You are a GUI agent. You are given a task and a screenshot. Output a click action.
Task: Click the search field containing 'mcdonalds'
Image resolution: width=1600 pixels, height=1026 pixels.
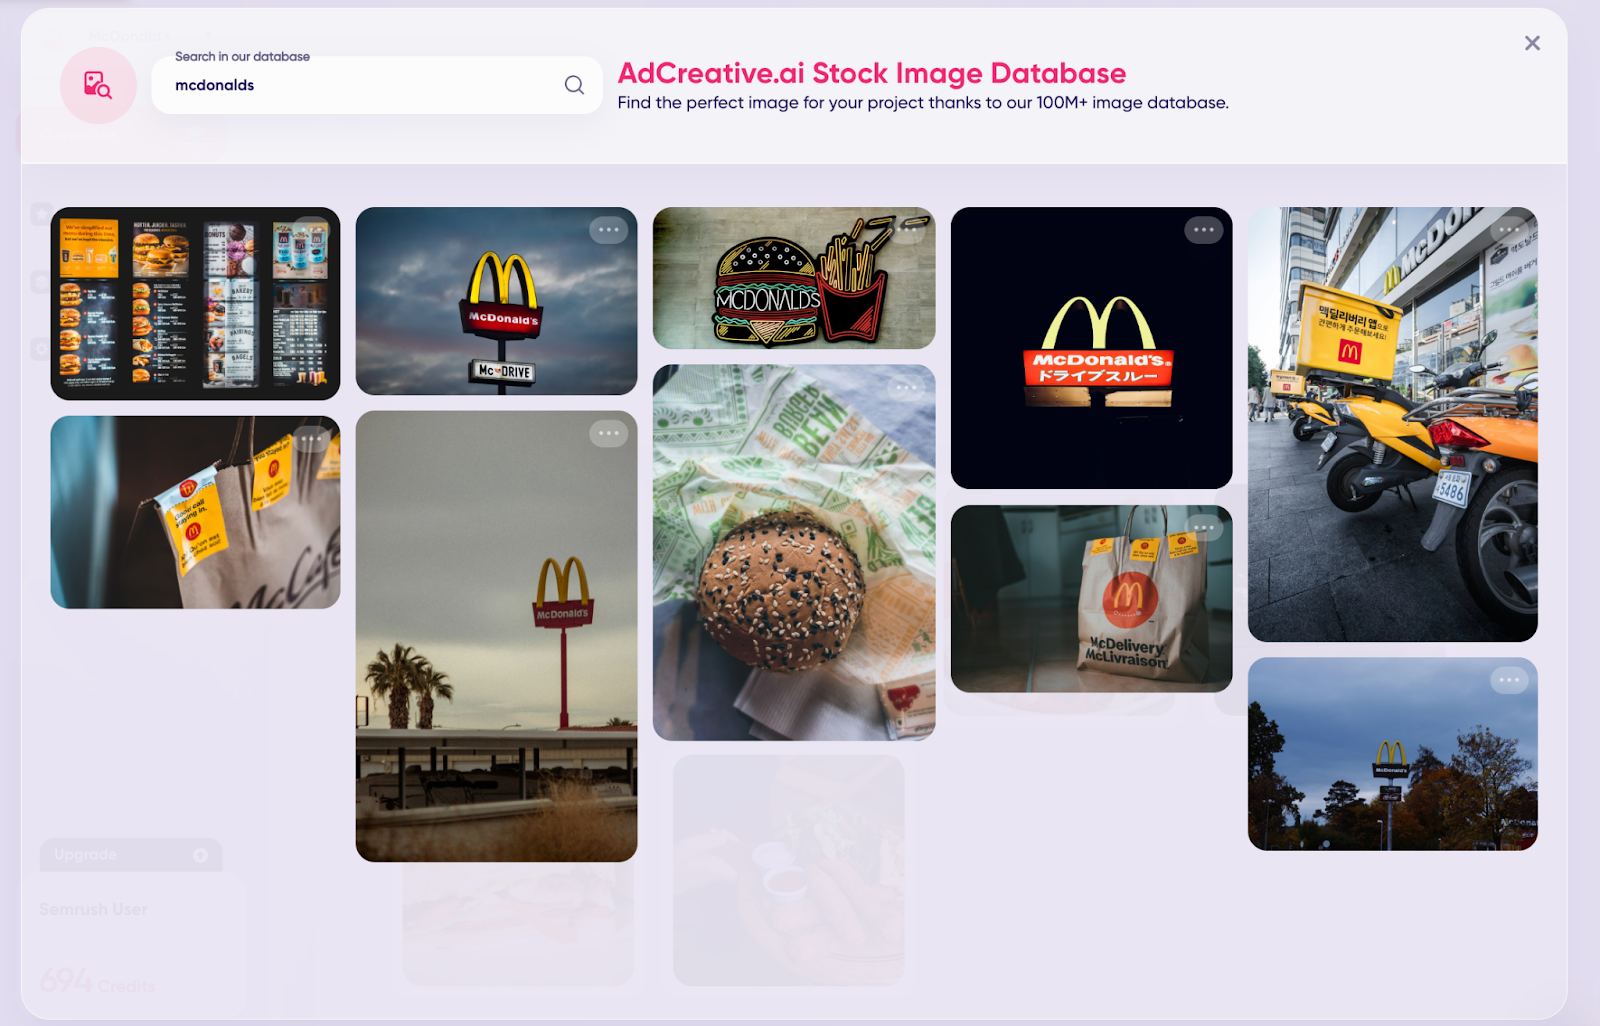click(x=360, y=85)
